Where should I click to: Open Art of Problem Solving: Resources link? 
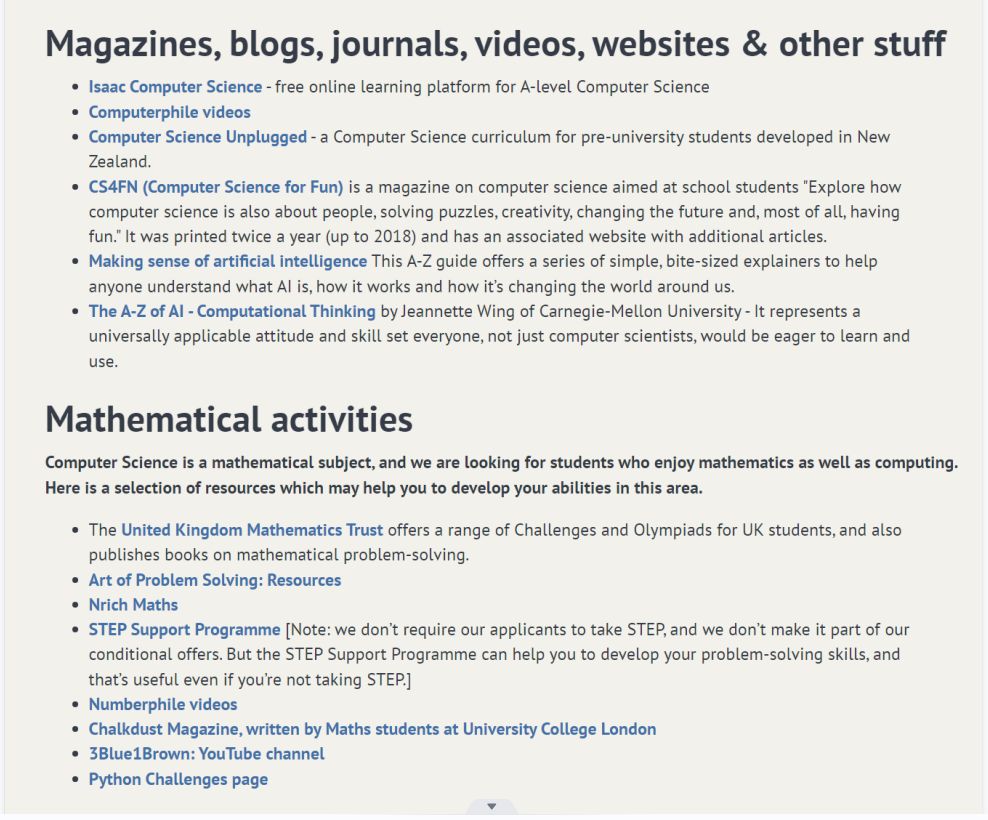214,580
